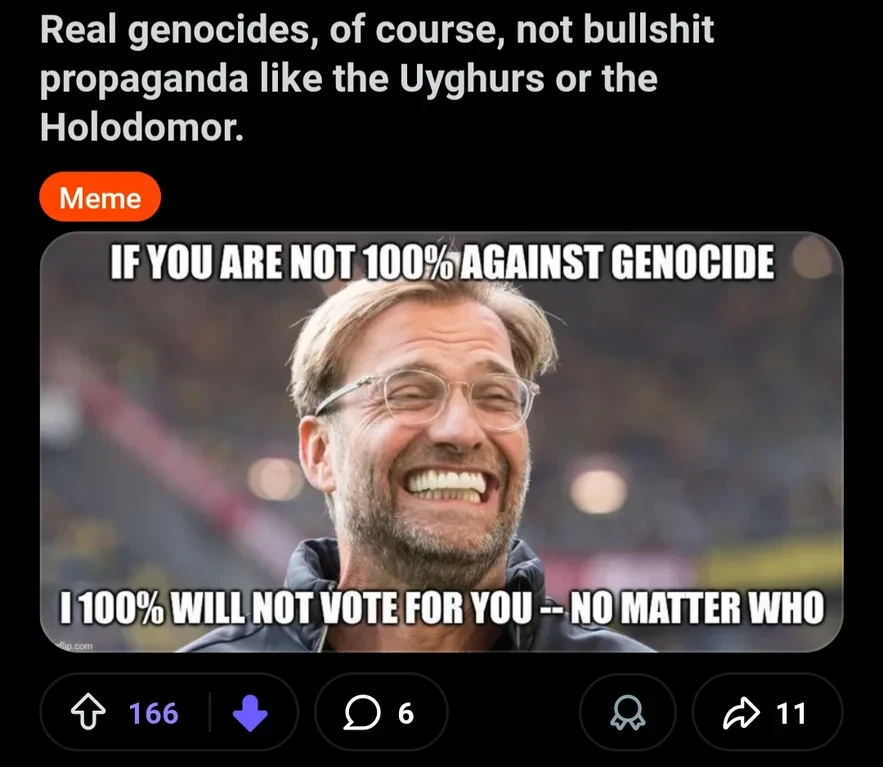The image size is (883, 767).
Task: Upvote the post with the up arrow
Action: (x=88, y=712)
